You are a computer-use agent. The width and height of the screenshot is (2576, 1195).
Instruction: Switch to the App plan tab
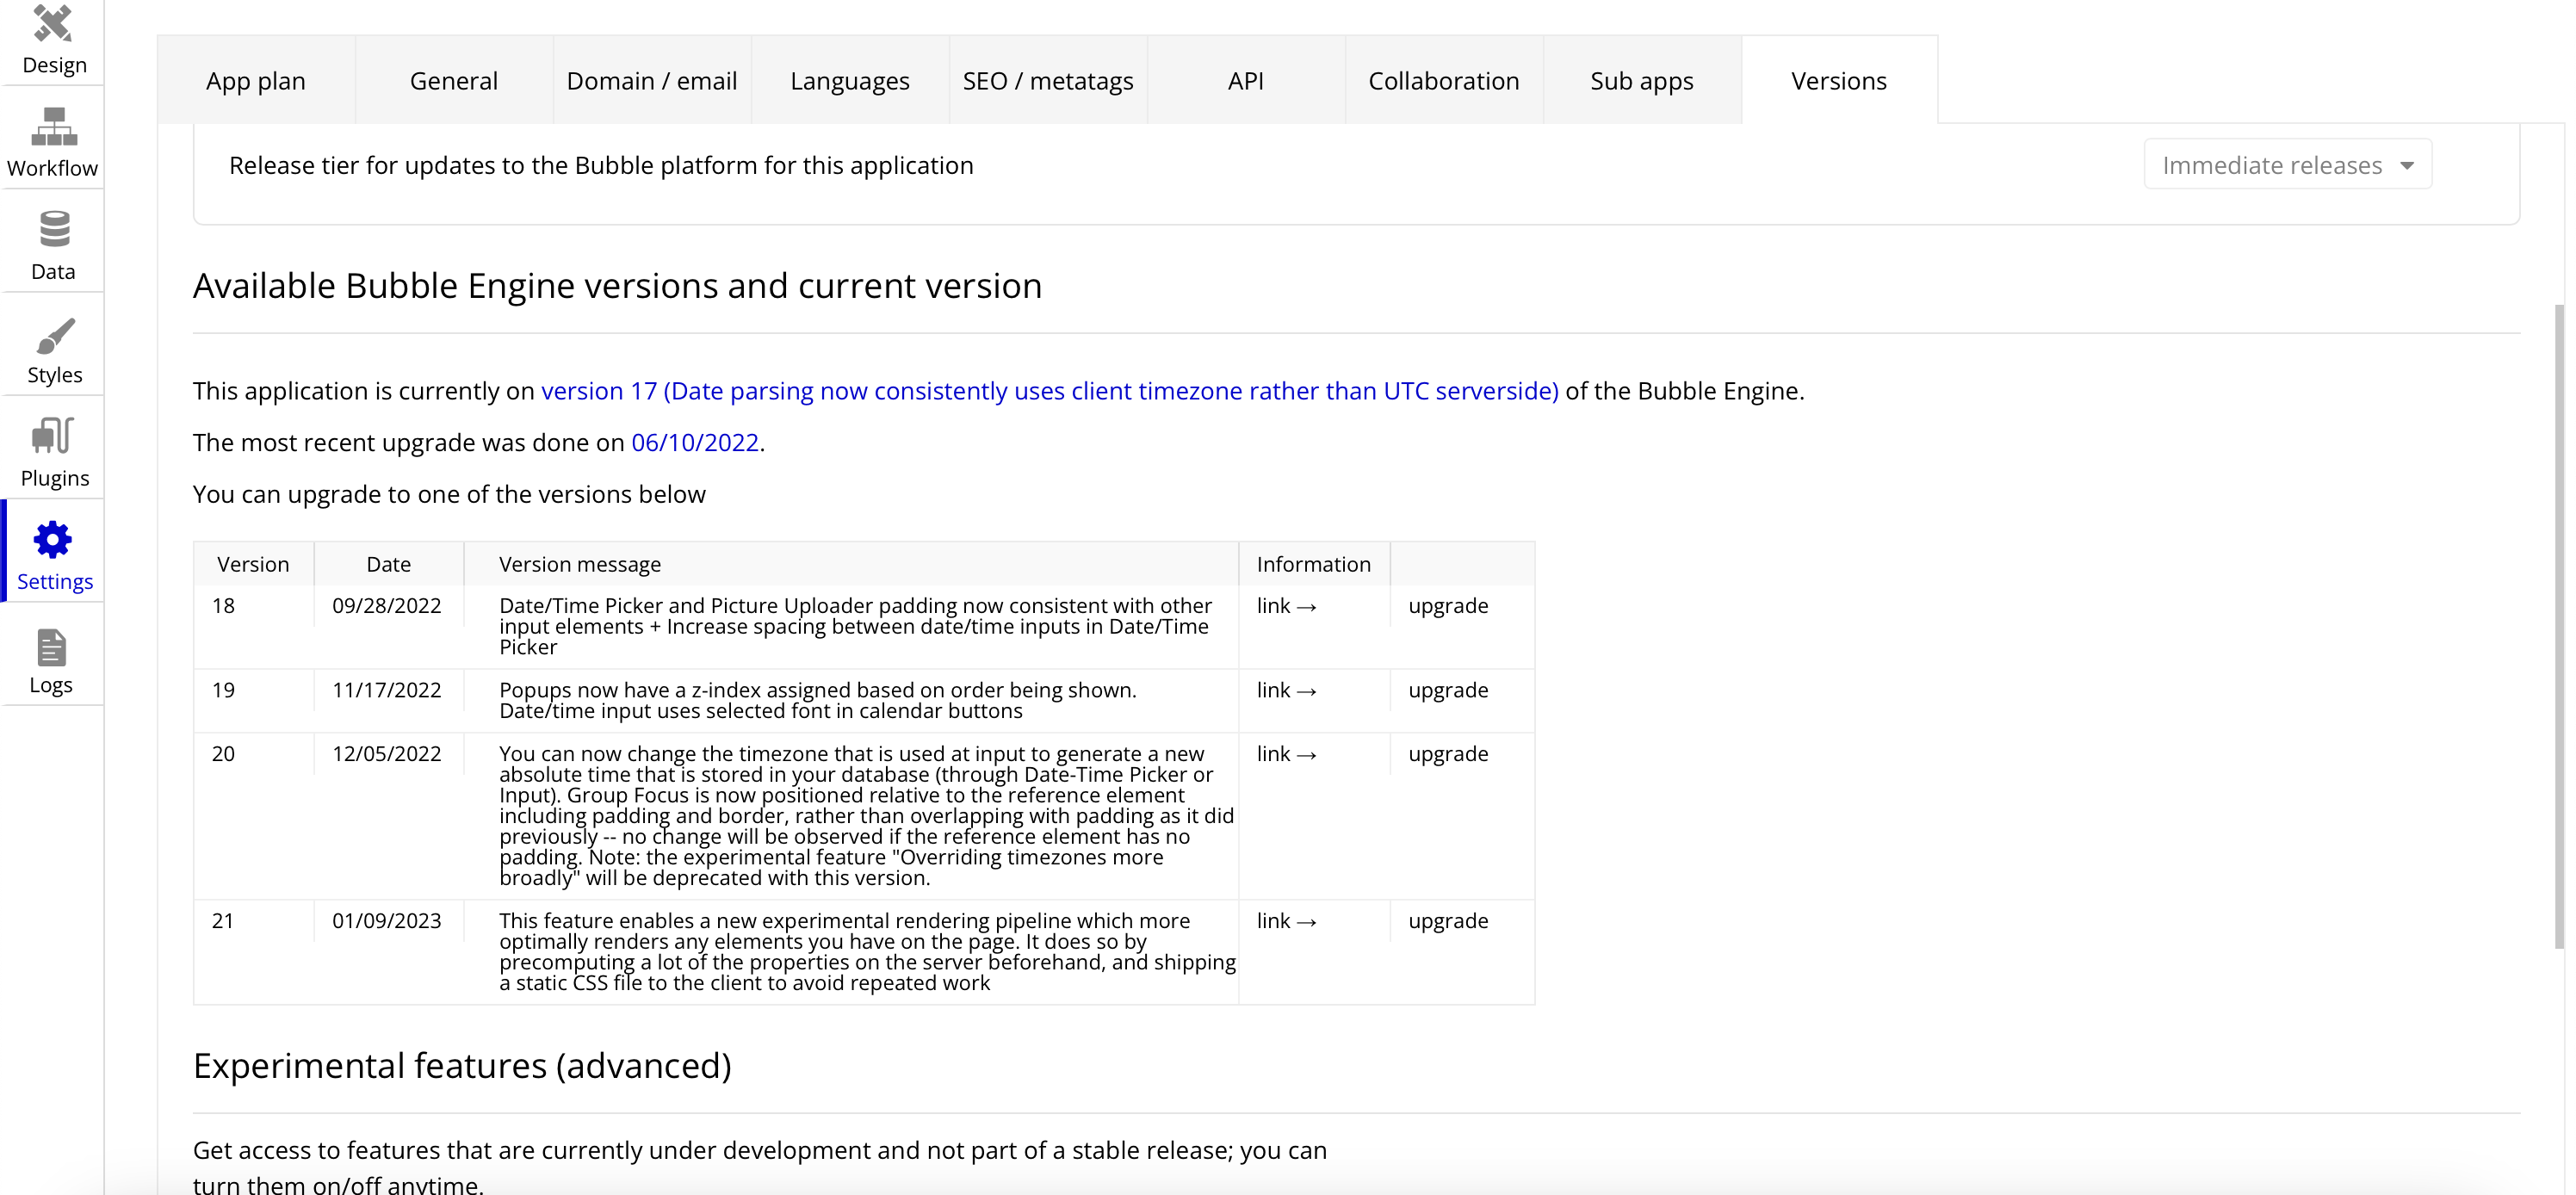point(256,81)
